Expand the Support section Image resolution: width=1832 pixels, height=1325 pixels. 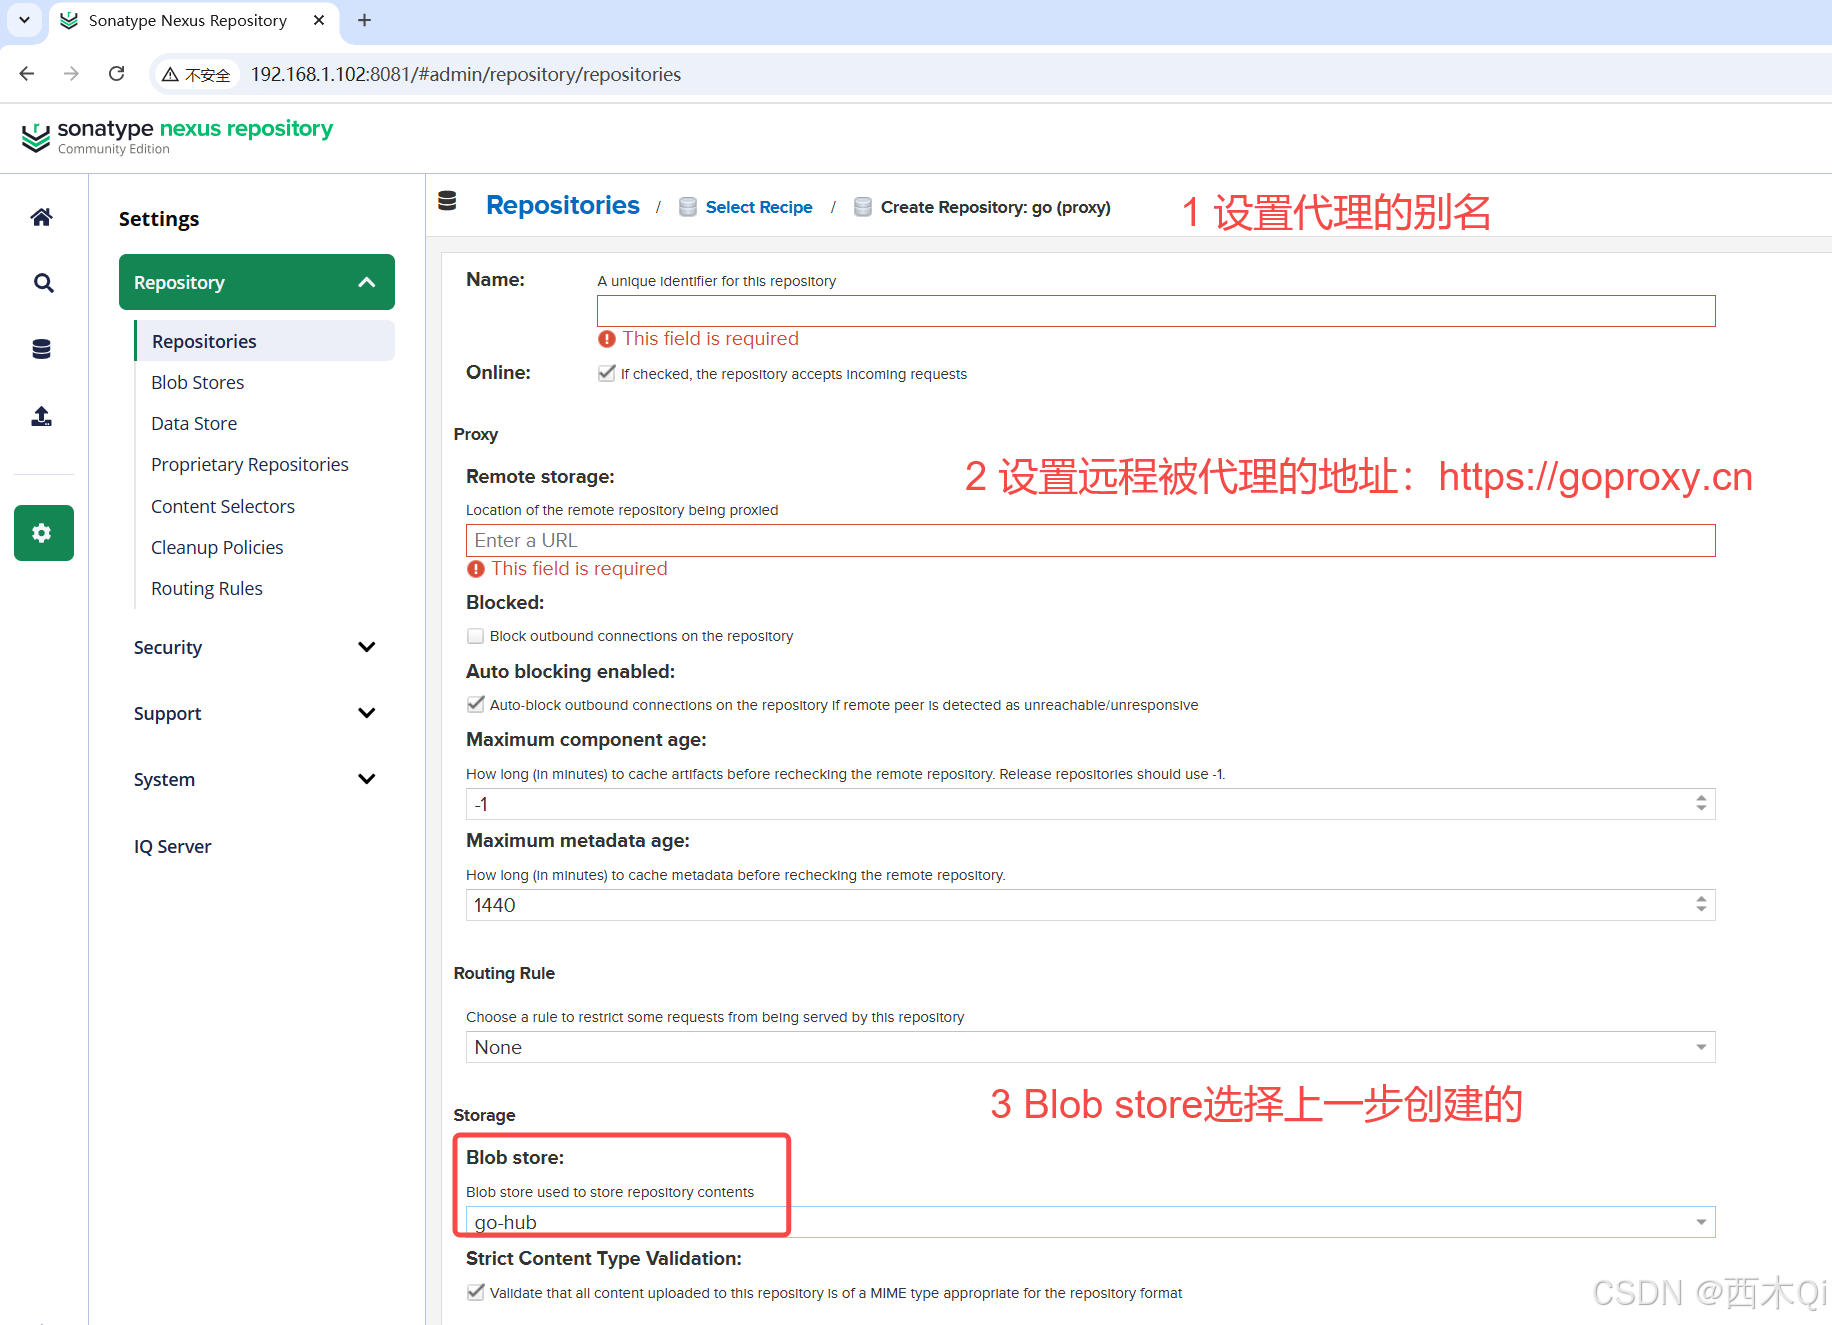tap(256, 713)
